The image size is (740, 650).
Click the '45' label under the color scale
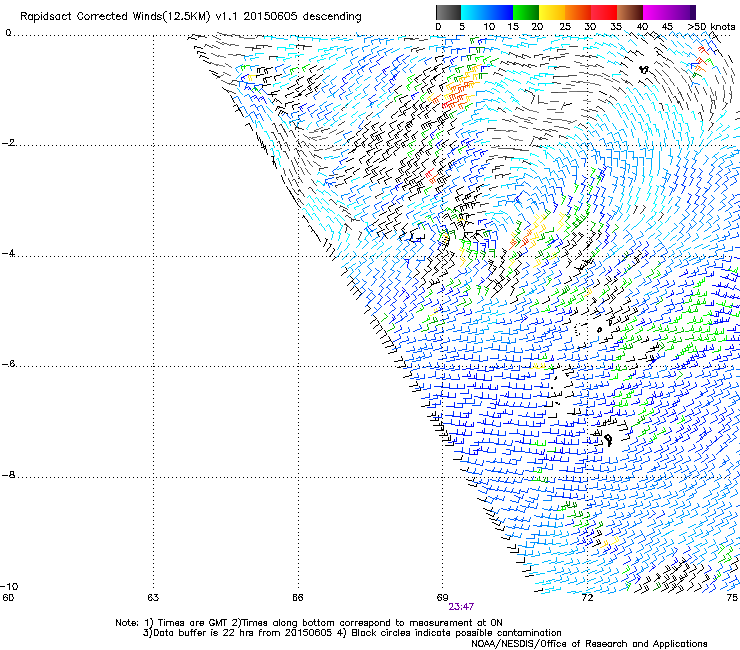(667, 27)
